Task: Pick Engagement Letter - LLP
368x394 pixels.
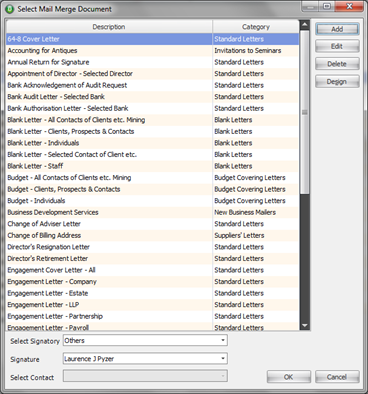Action: (x=152, y=305)
